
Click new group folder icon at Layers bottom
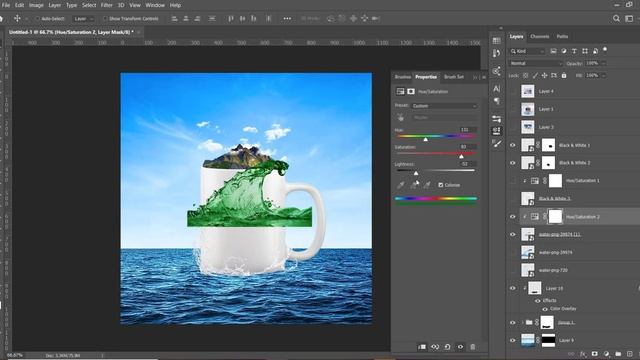618,354
